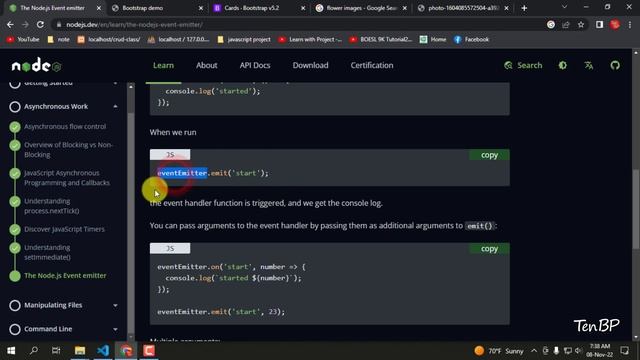Viewport: 640px width, 360px height.
Task: Open BOESL 9K Tutorial bookmark
Action: coord(381,39)
